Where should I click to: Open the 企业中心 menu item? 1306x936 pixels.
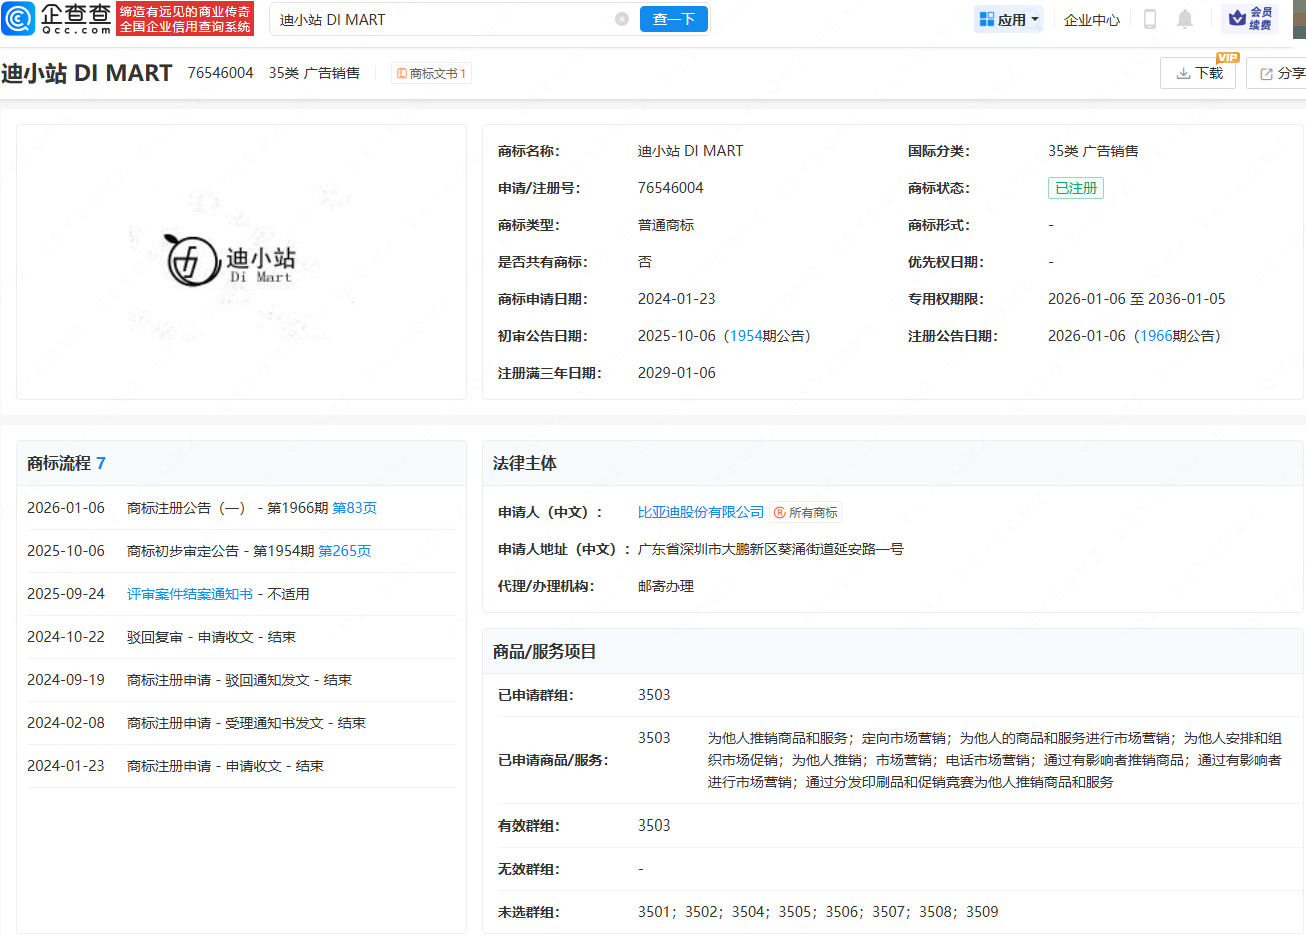[x=1091, y=18]
